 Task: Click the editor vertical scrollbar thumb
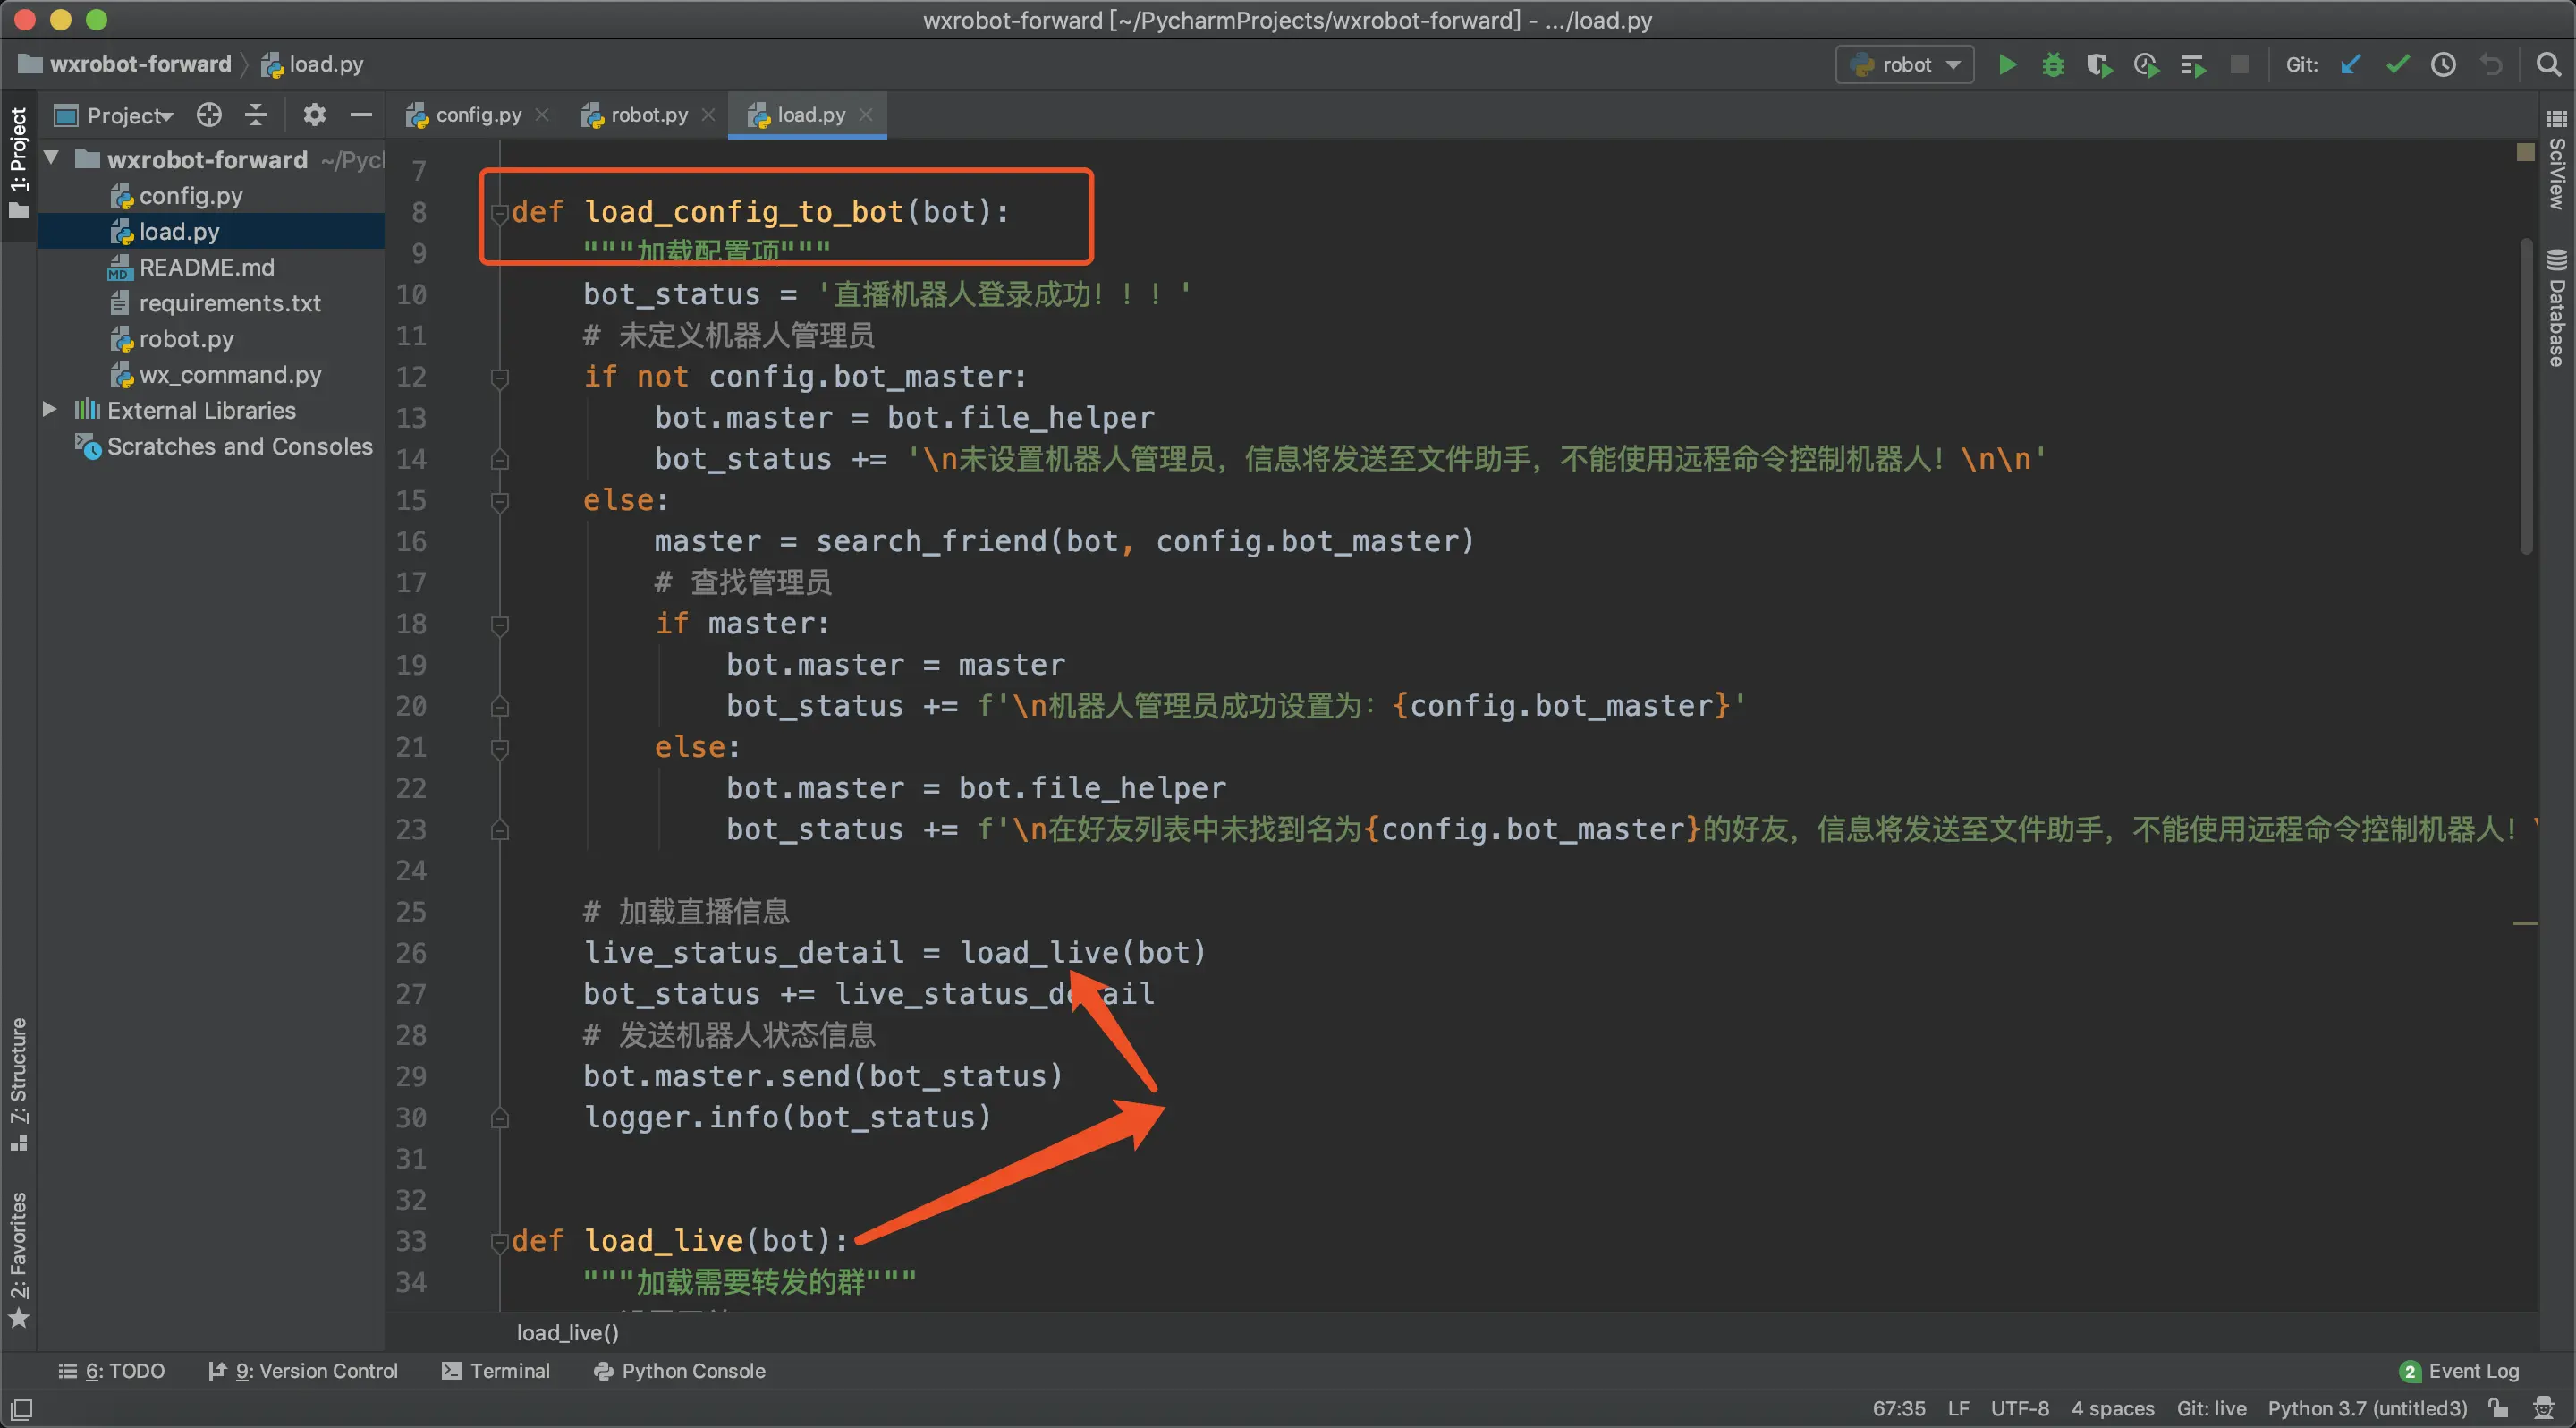2526,395
